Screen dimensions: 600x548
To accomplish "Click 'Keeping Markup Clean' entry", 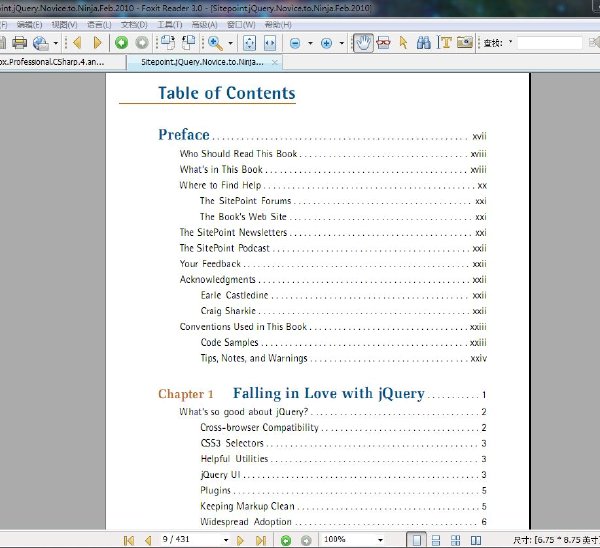I will [x=343, y=506].
